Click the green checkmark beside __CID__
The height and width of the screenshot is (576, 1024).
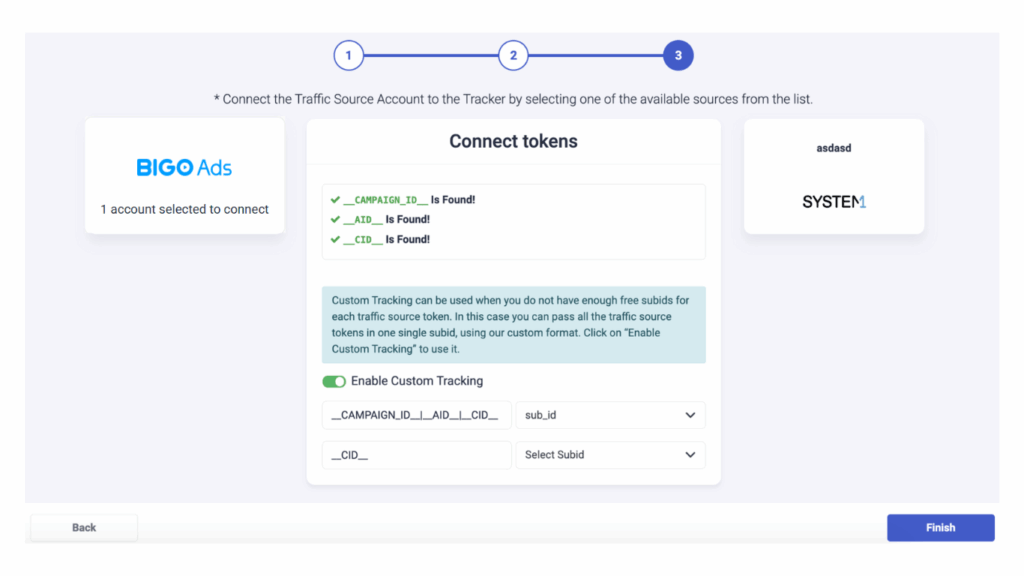click(336, 240)
